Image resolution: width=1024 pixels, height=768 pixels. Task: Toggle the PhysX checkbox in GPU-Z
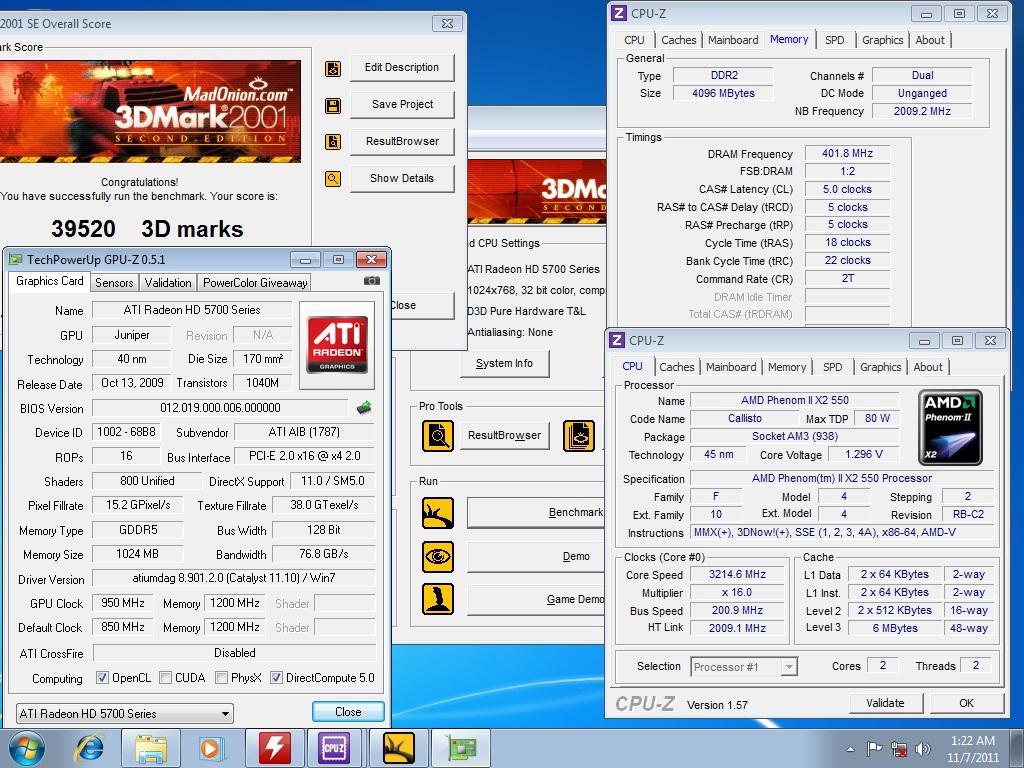[x=221, y=678]
